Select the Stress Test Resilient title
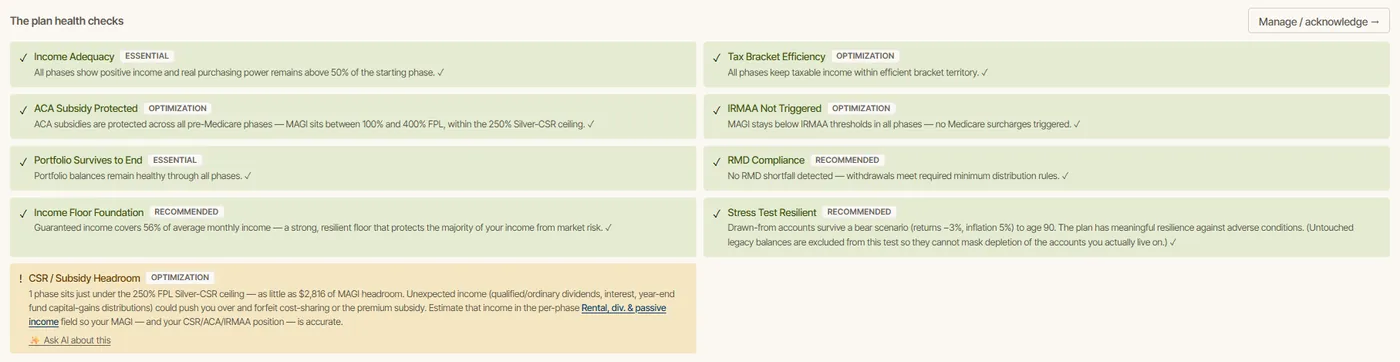Image resolution: width=1400 pixels, height=362 pixels. pyautogui.click(x=772, y=213)
